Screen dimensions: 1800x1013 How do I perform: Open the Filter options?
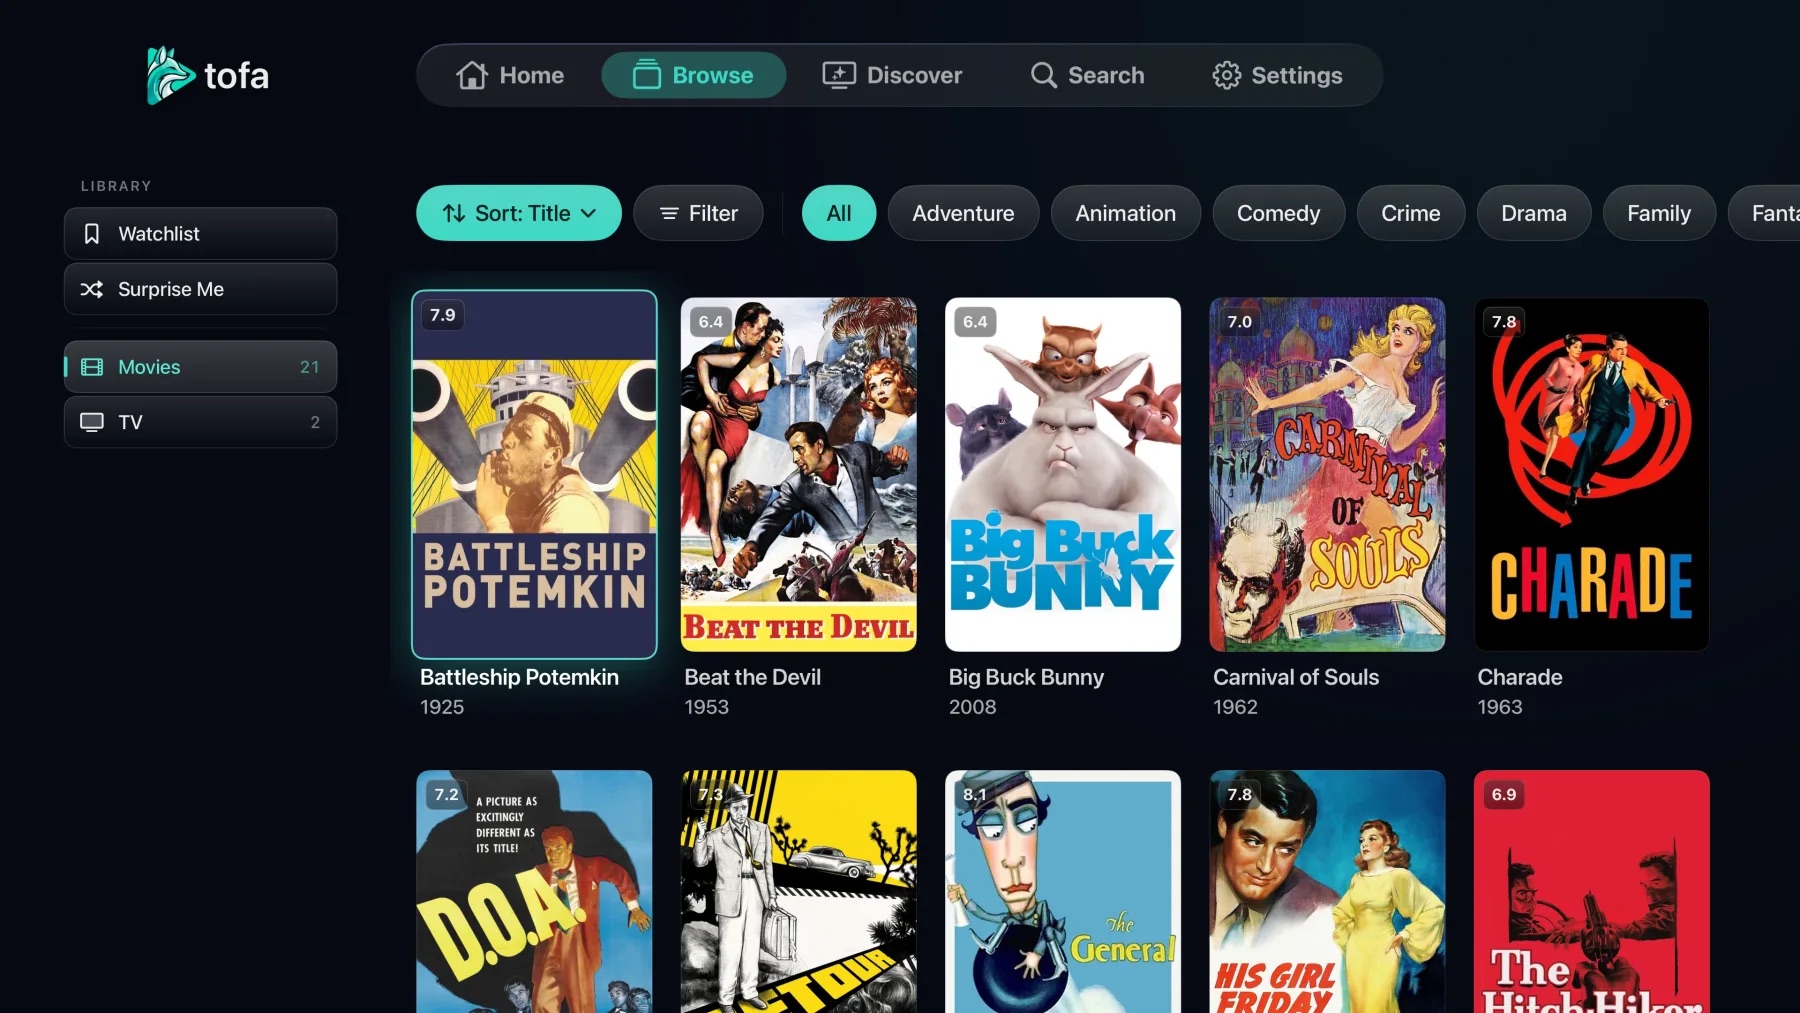point(698,213)
